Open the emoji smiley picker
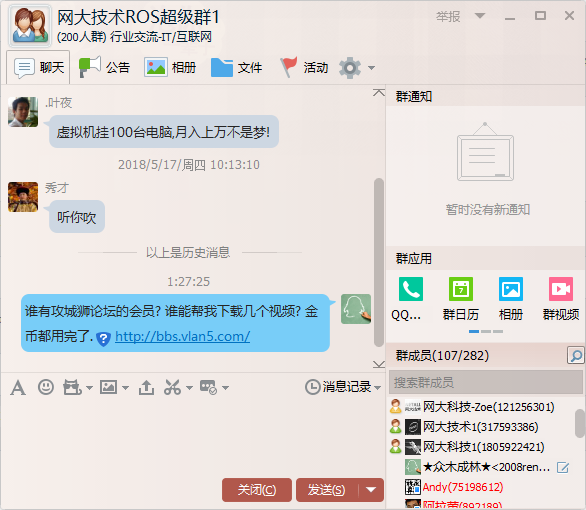 [x=46, y=387]
